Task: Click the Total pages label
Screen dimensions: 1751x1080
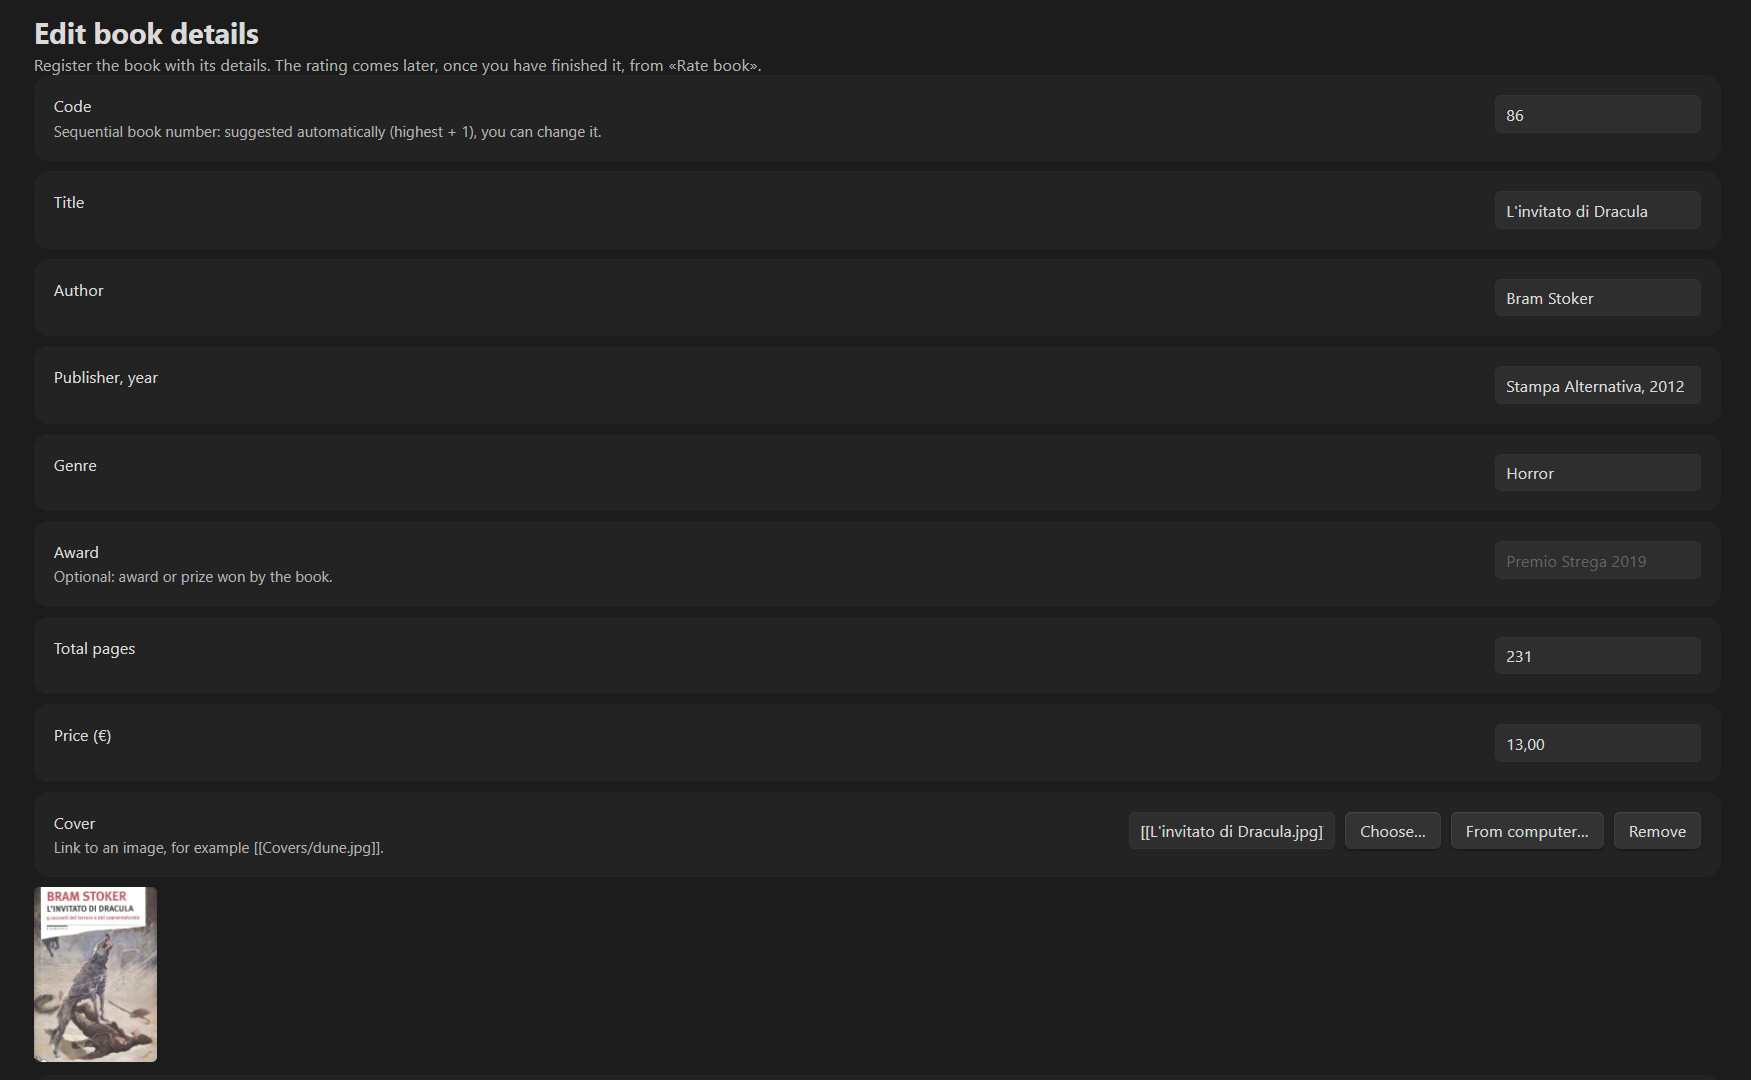Action: pos(94,649)
